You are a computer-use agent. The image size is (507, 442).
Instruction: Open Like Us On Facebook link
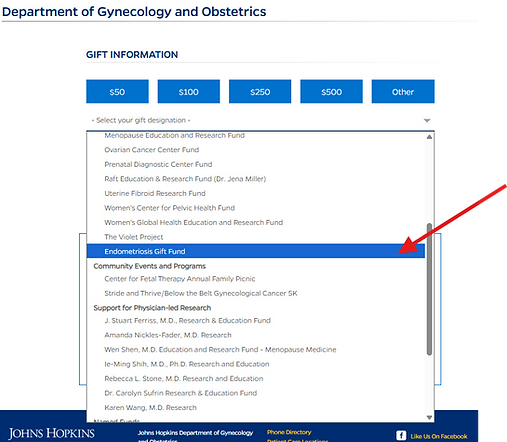point(439,436)
